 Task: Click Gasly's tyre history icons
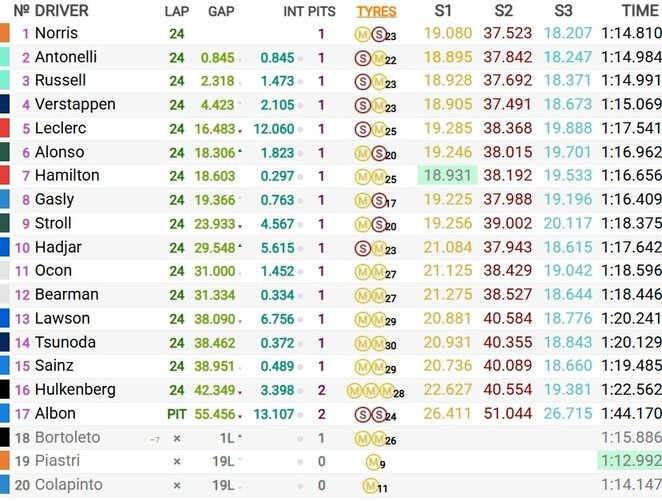pyautogui.click(x=370, y=200)
